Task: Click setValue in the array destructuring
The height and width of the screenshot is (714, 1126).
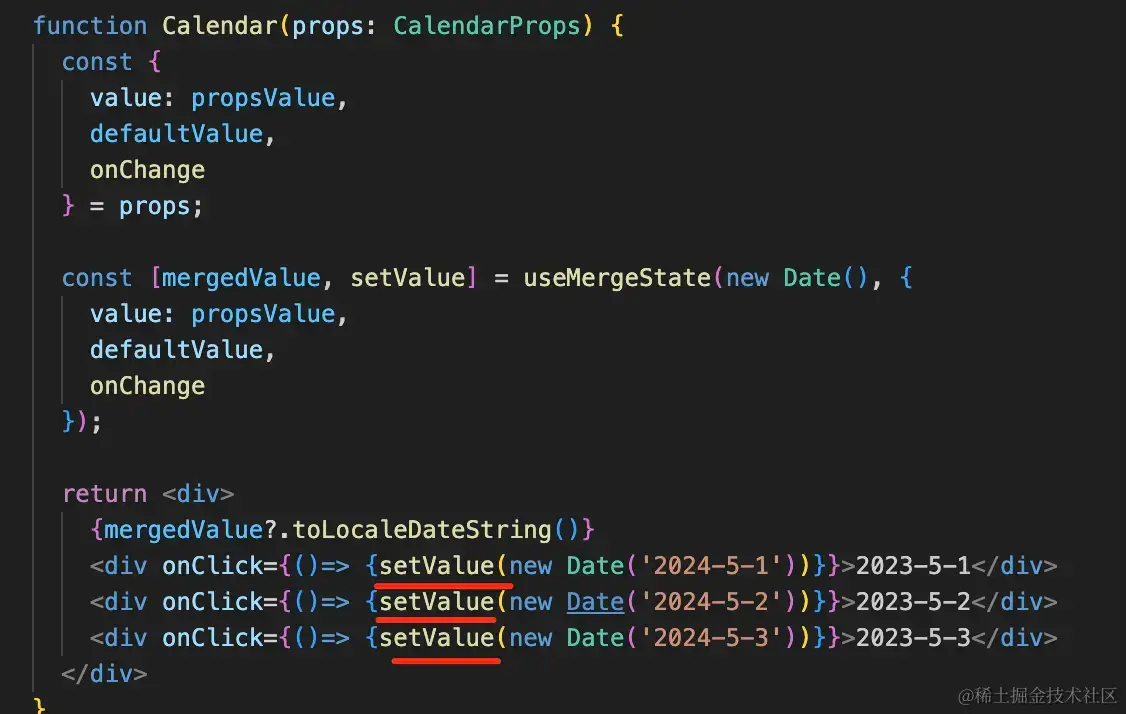Action: 408,278
